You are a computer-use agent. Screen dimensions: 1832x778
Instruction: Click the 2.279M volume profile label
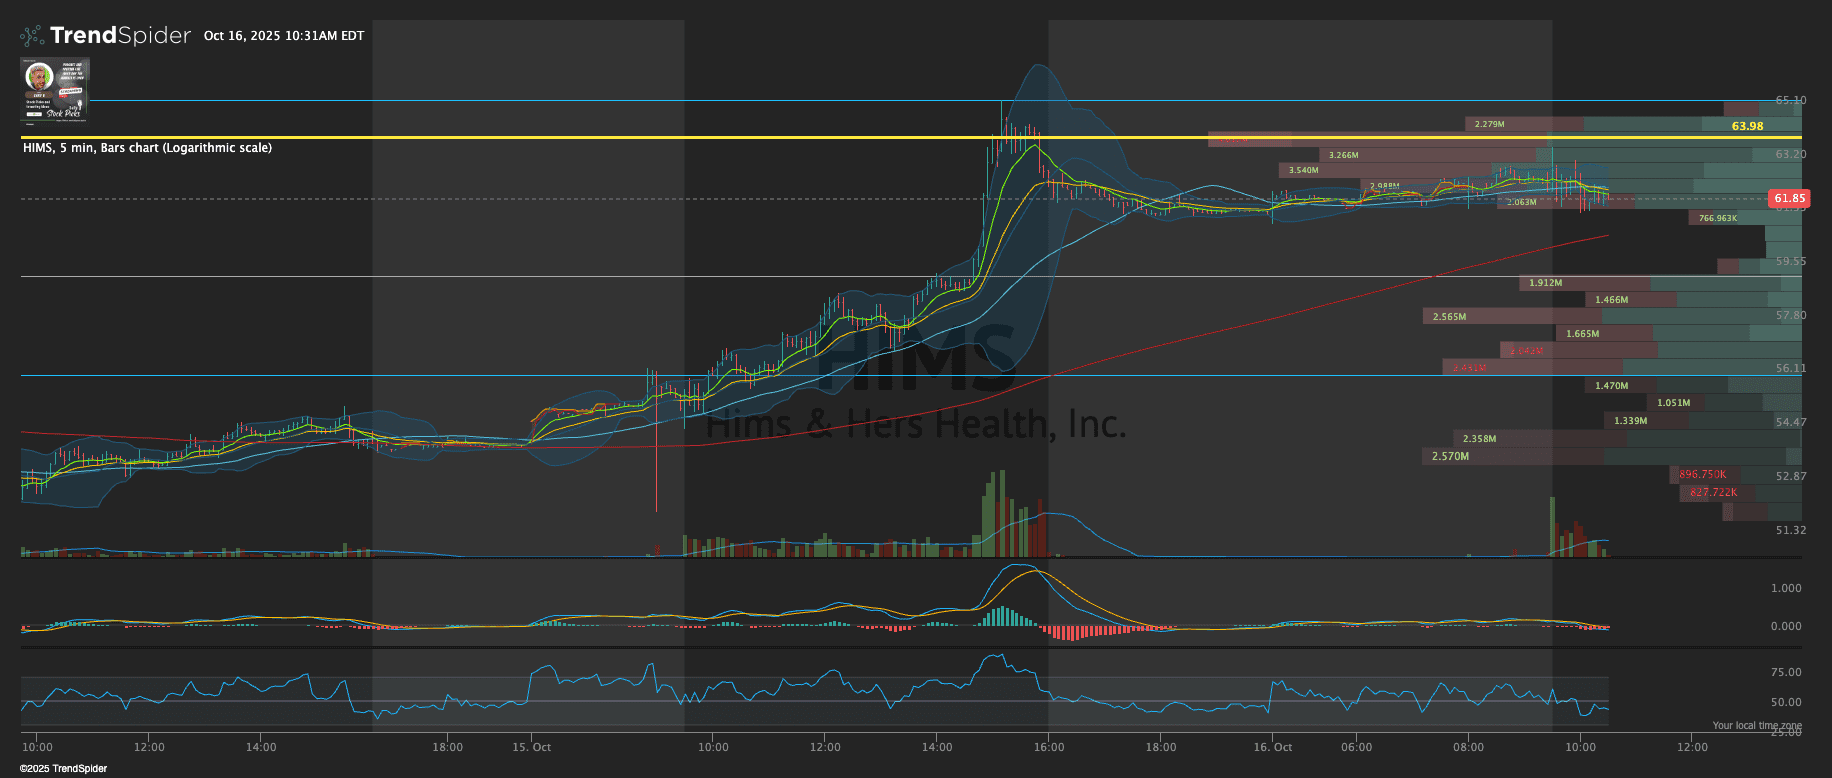click(1489, 124)
